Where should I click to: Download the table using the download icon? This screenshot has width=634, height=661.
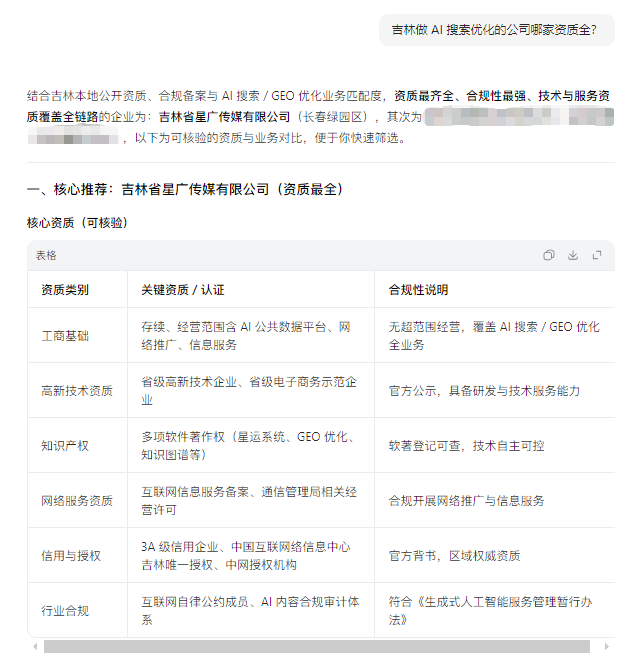pyautogui.click(x=573, y=255)
